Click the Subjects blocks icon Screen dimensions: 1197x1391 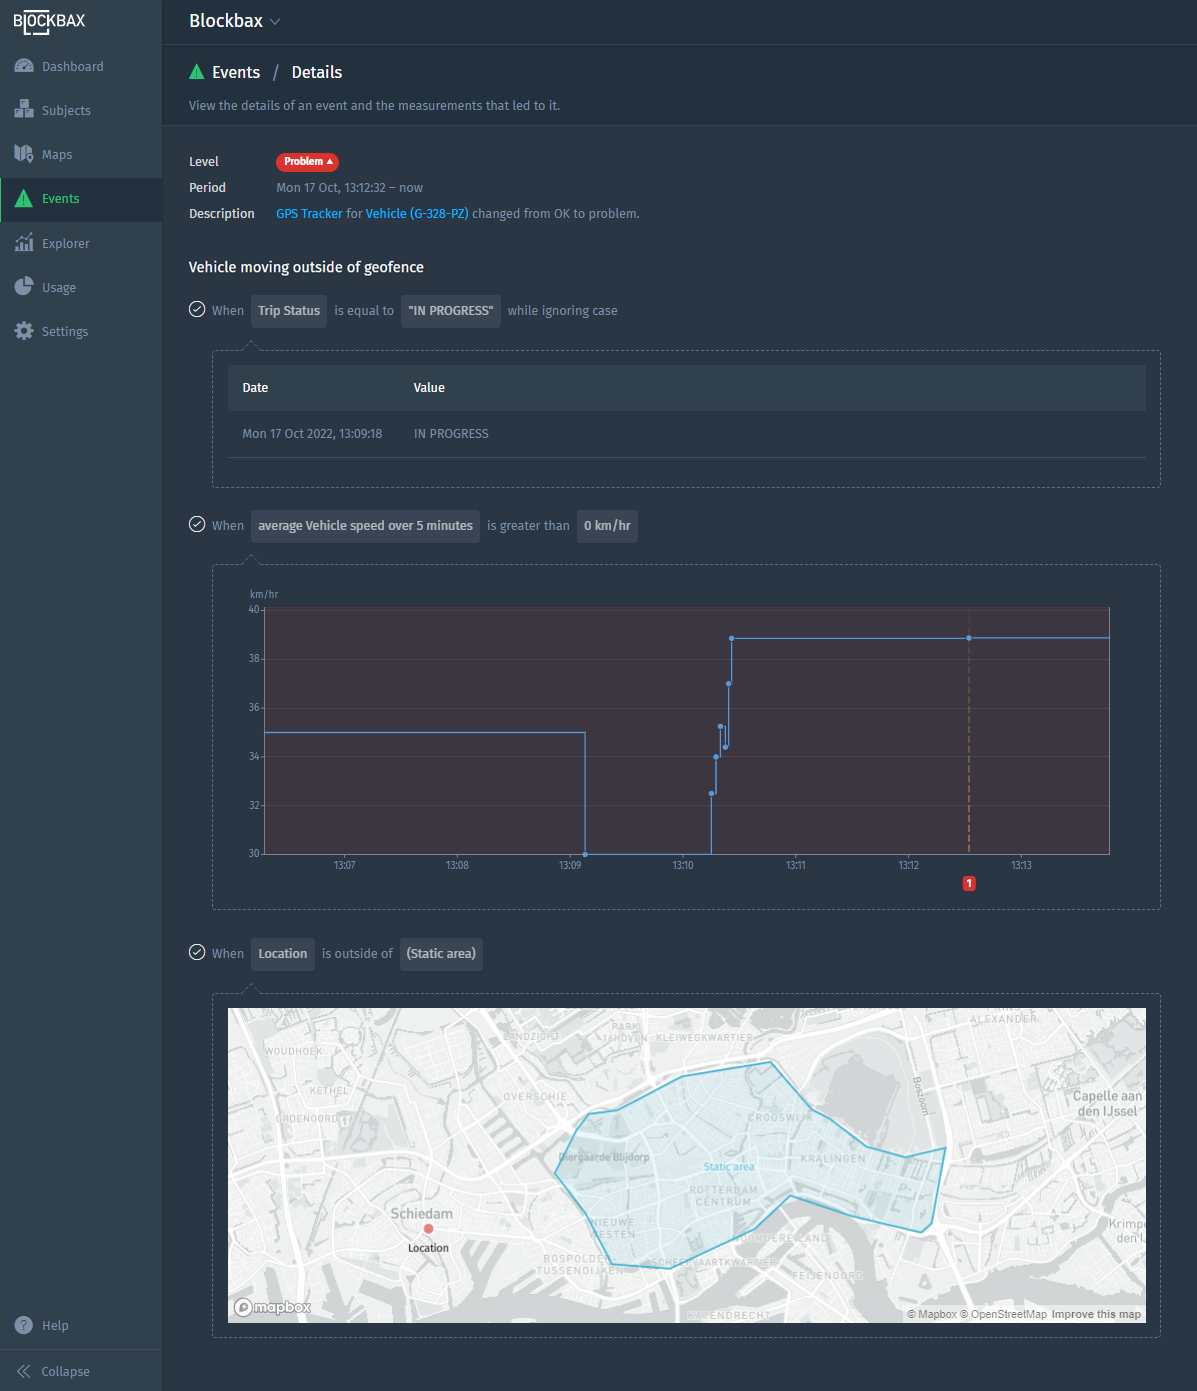click(24, 110)
